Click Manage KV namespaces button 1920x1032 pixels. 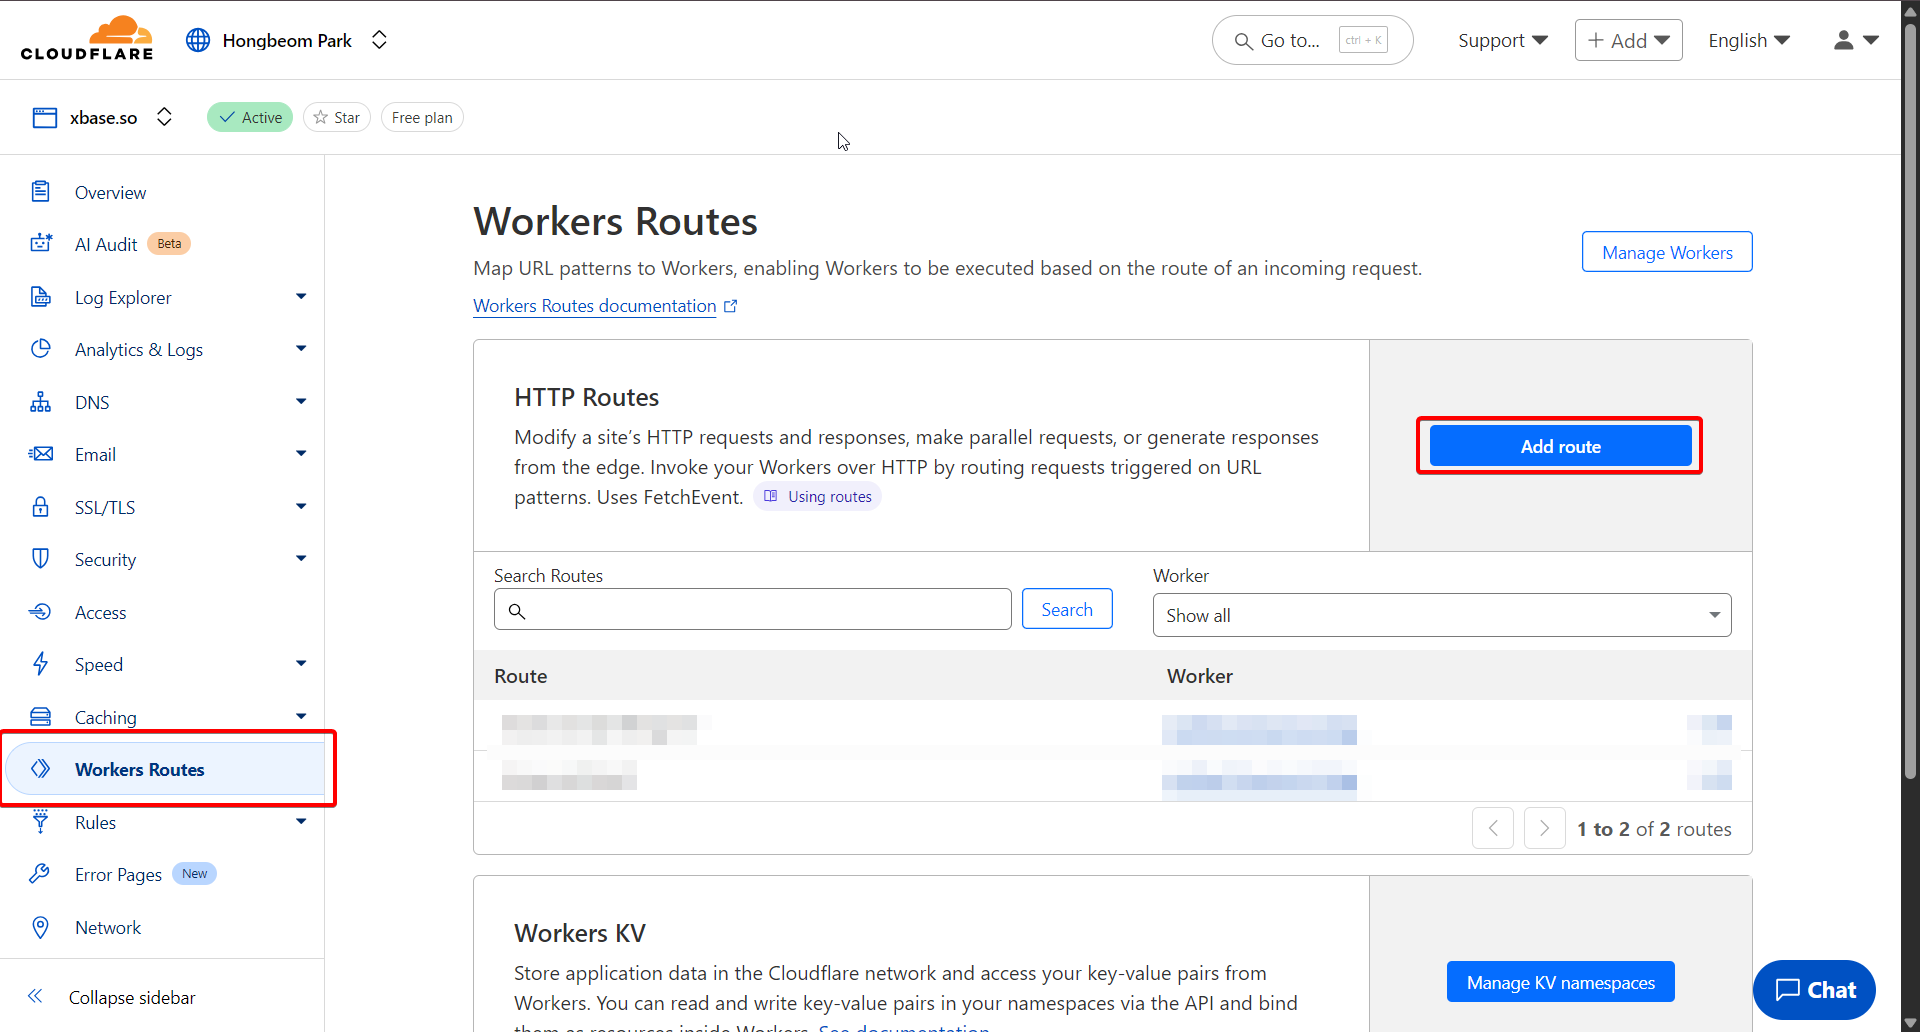(x=1560, y=982)
